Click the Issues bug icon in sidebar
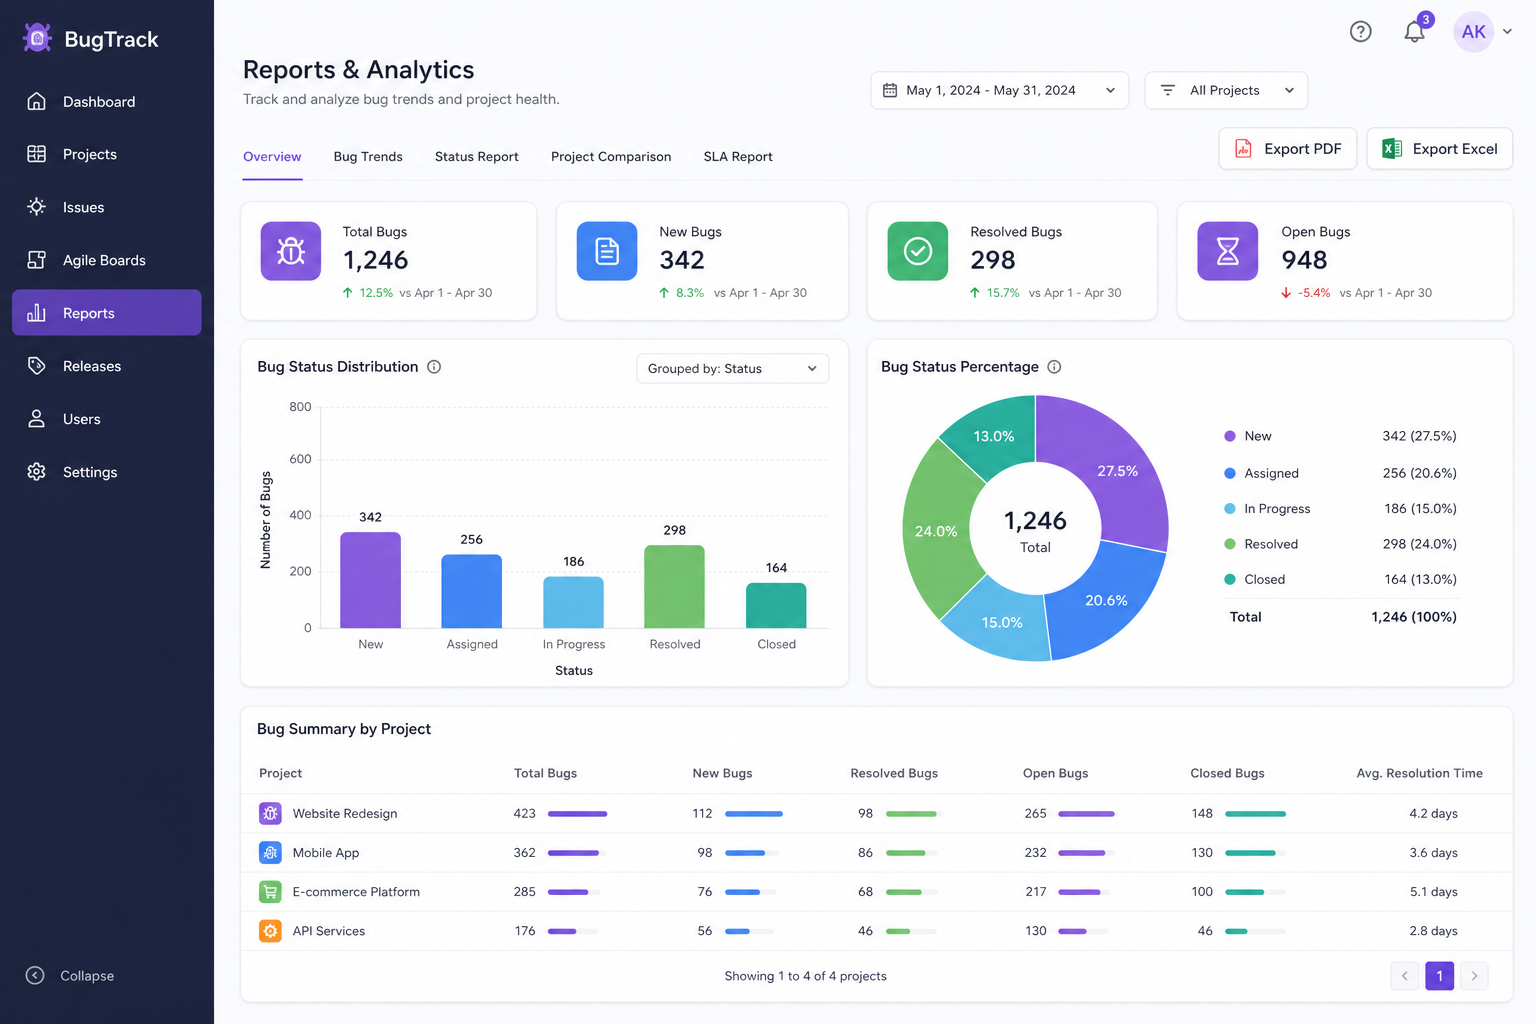Image resolution: width=1536 pixels, height=1024 pixels. click(36, 207)
